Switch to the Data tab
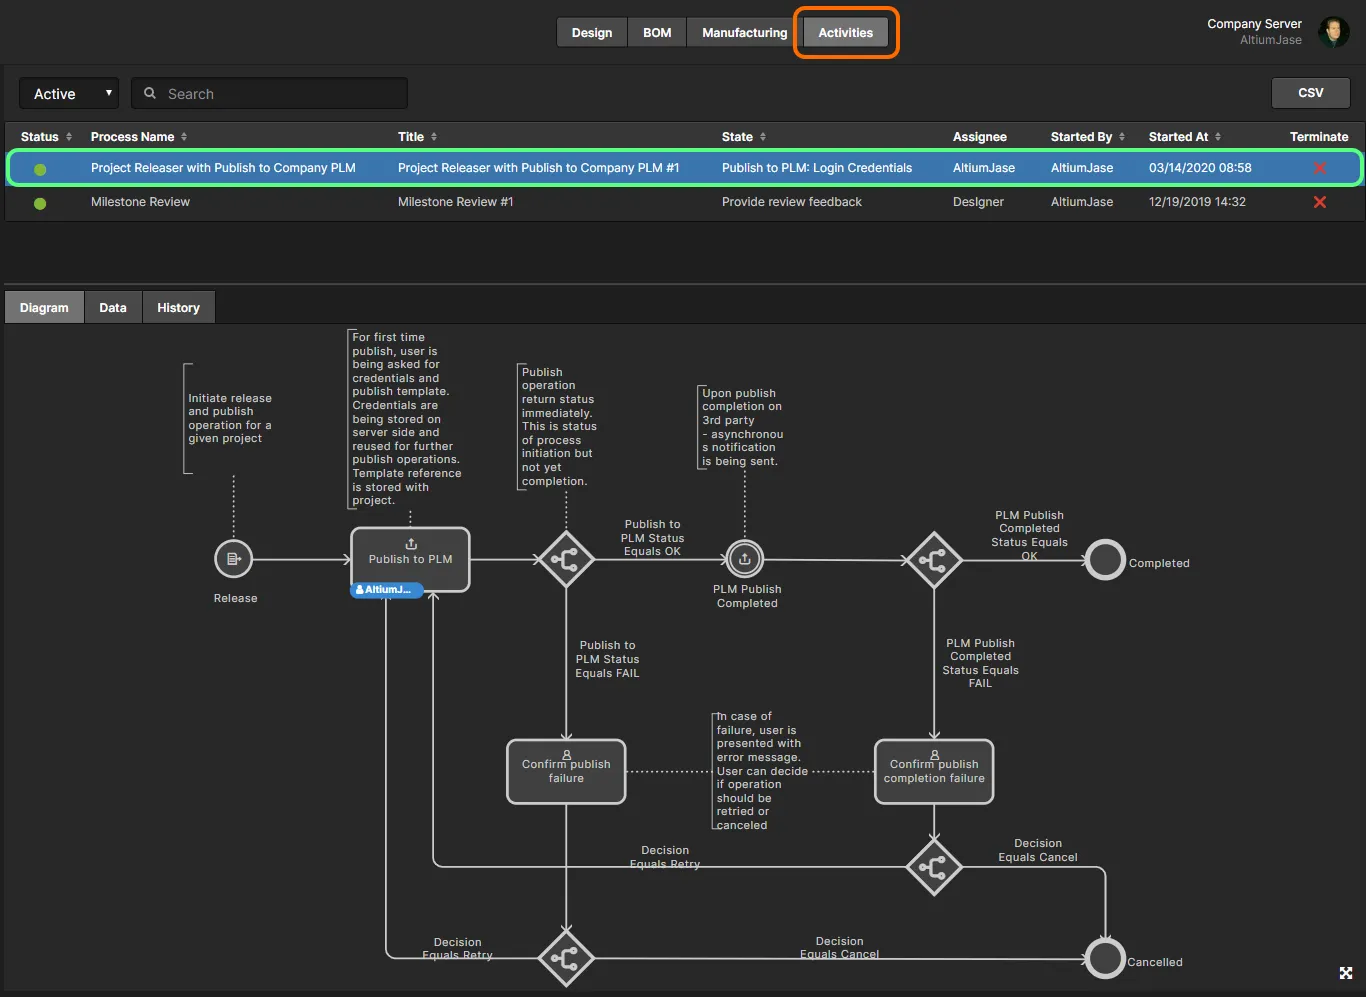The width and height of the screenshot is (1366, 997). point(113,308)
